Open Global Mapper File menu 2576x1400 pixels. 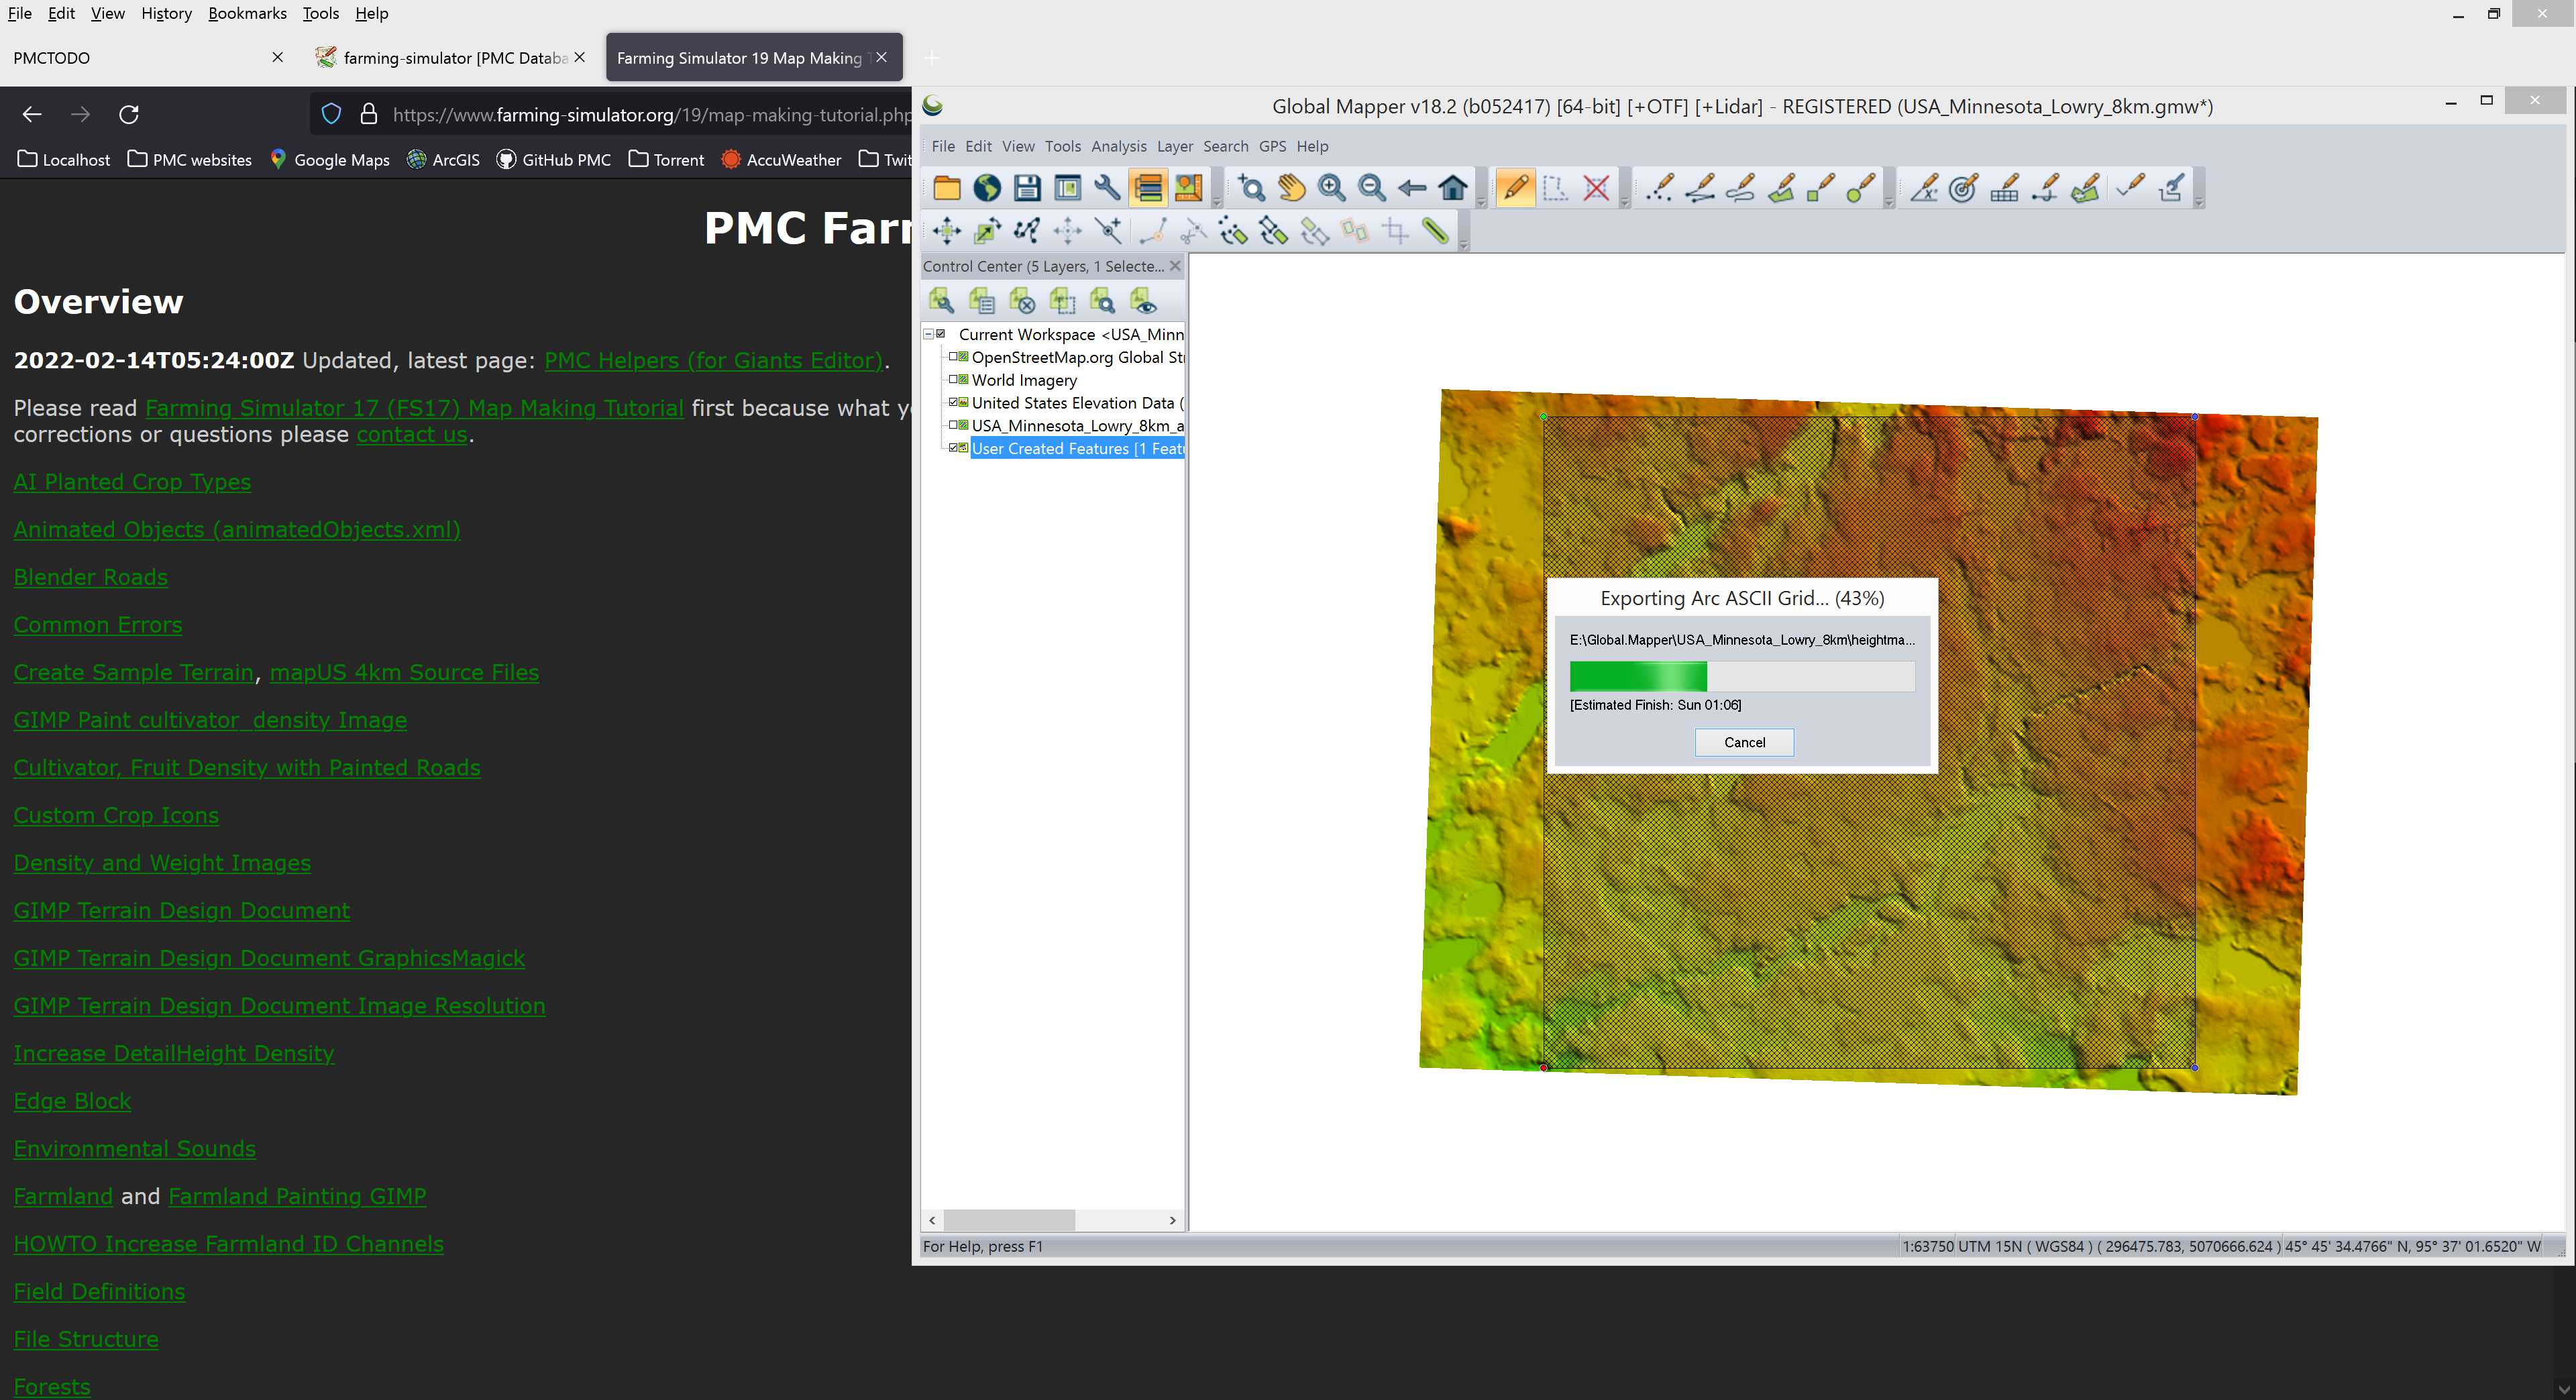click(943, 146)
